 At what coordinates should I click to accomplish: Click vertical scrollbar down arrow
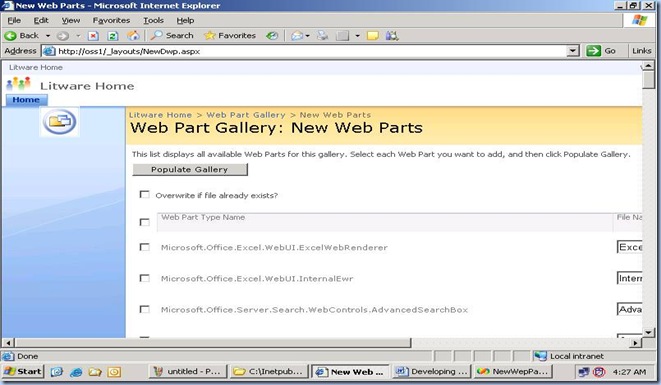[648, 333]
